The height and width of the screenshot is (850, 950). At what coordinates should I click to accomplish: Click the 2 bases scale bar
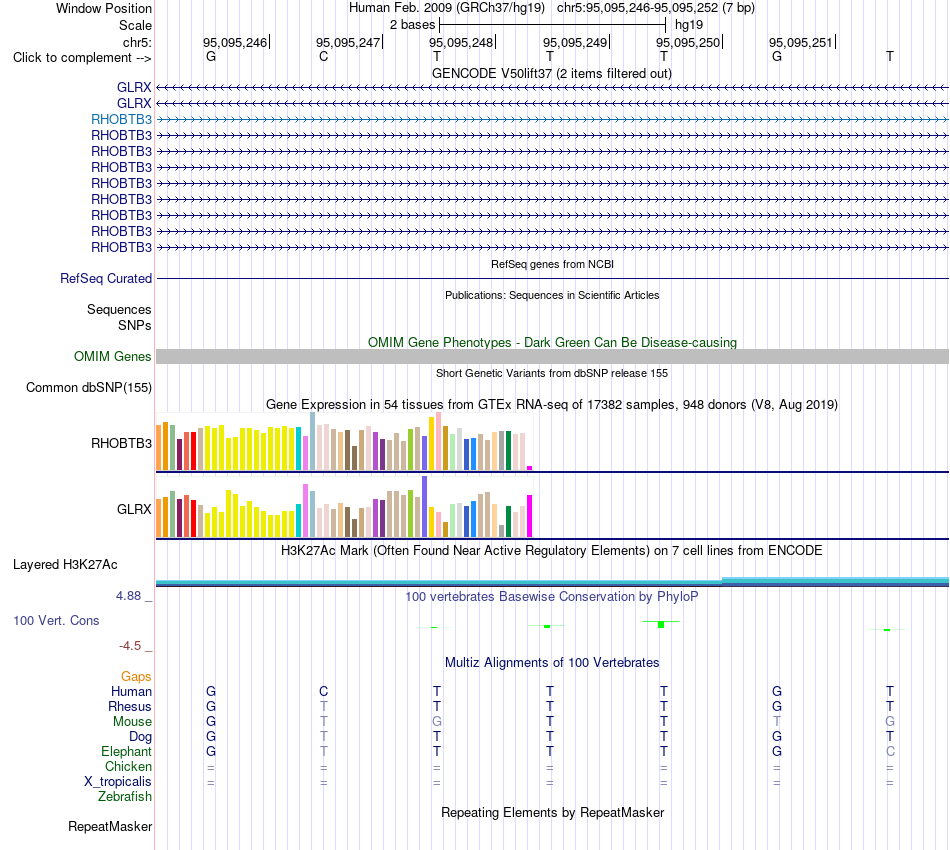pyautogui.click(x=552, y=25)
